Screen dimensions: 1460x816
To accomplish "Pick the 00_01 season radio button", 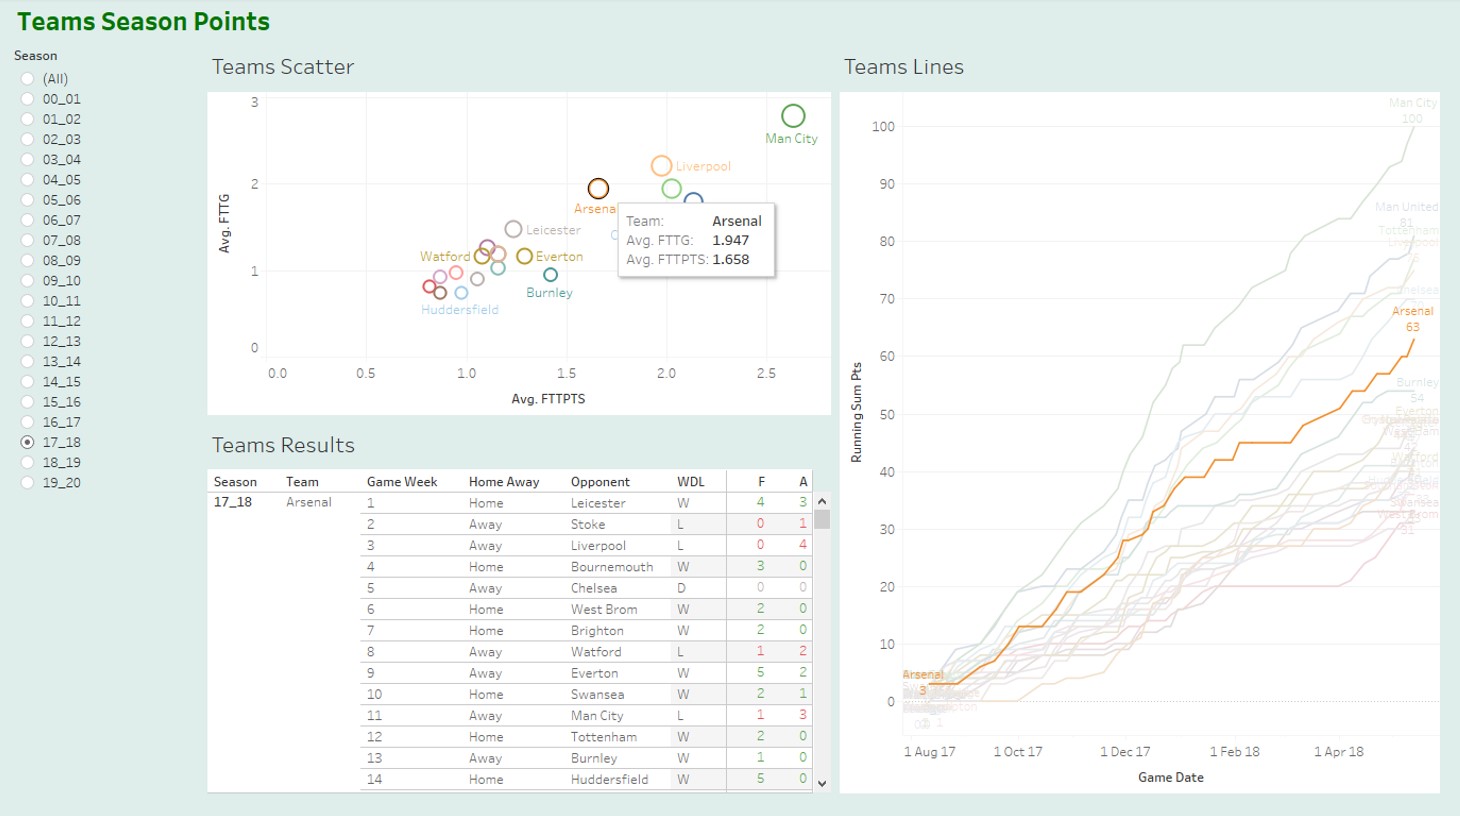I will tap(28, 99).
